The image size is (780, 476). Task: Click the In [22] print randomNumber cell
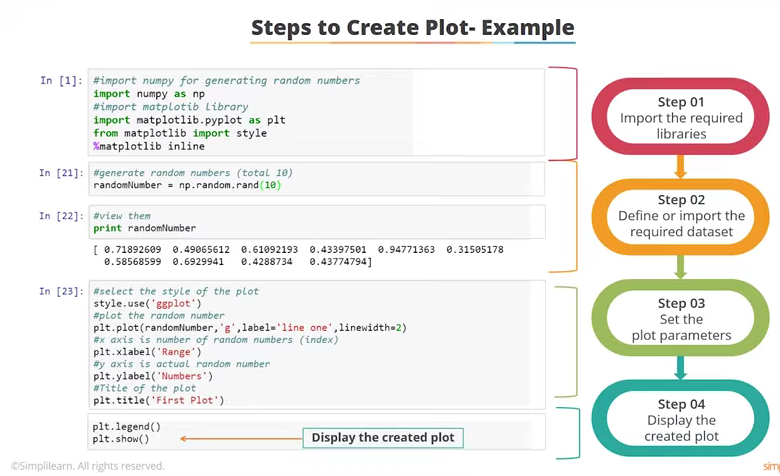tap(317, 221)
